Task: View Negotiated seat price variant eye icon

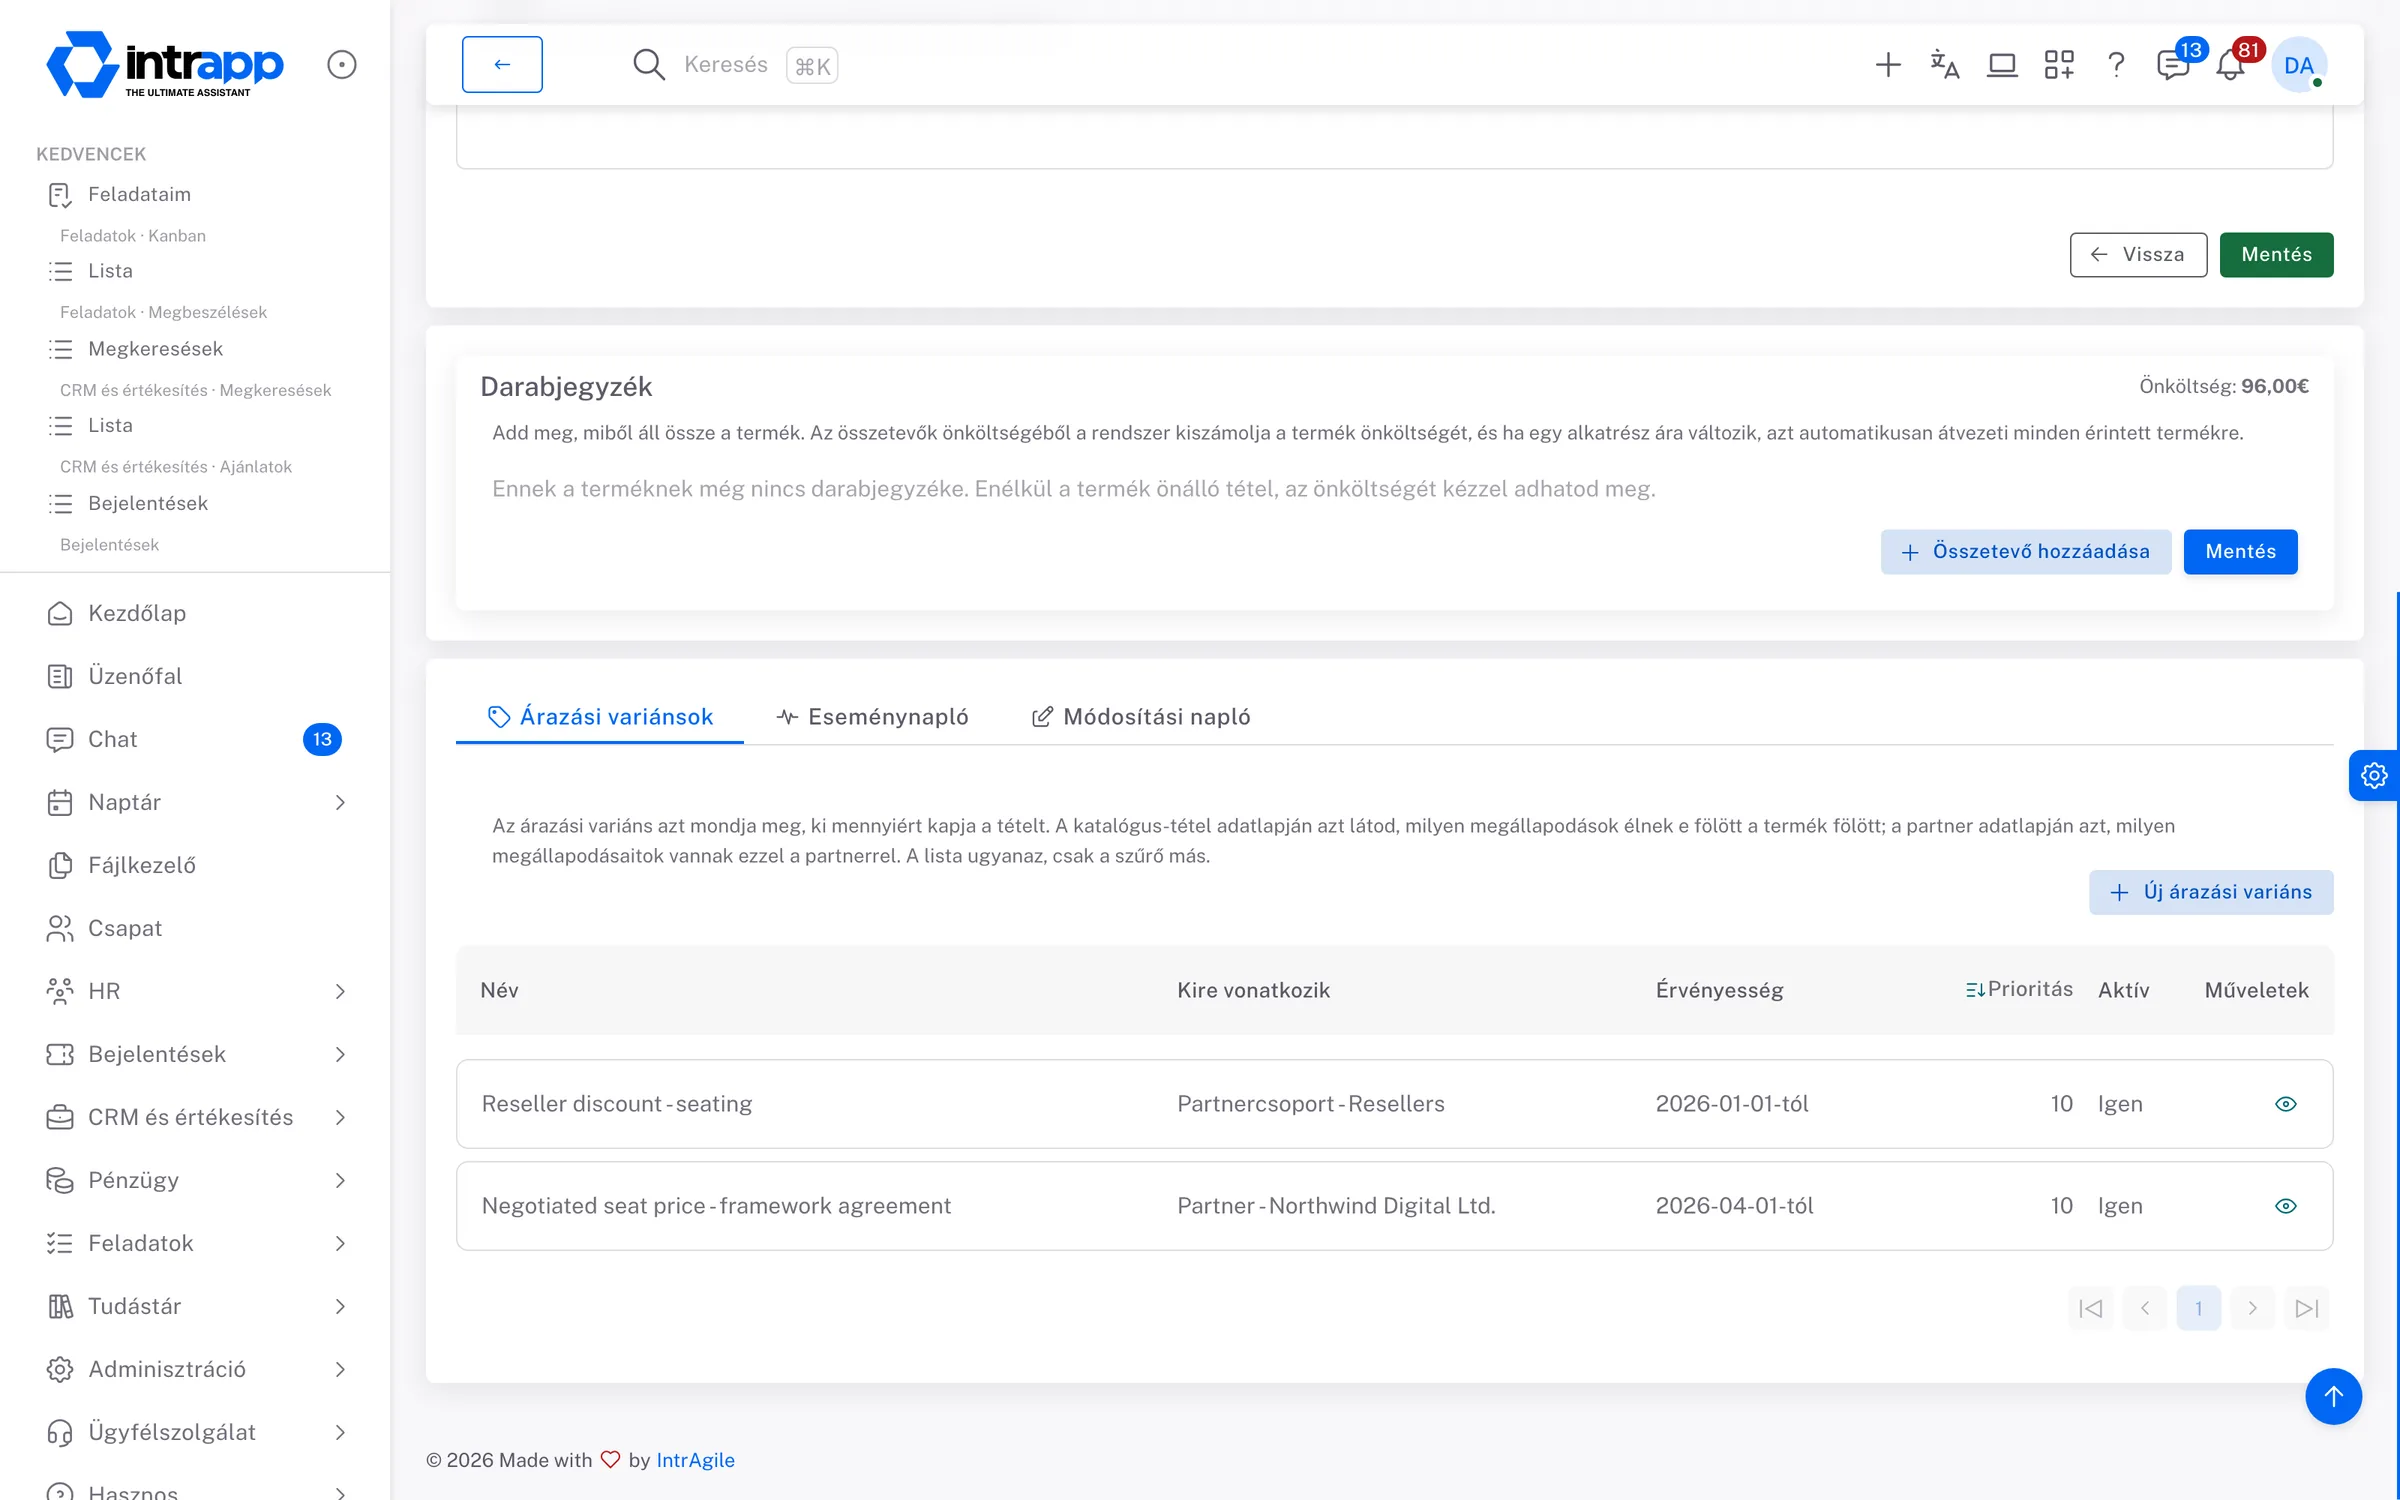Action: [x=2285, y=1206]
